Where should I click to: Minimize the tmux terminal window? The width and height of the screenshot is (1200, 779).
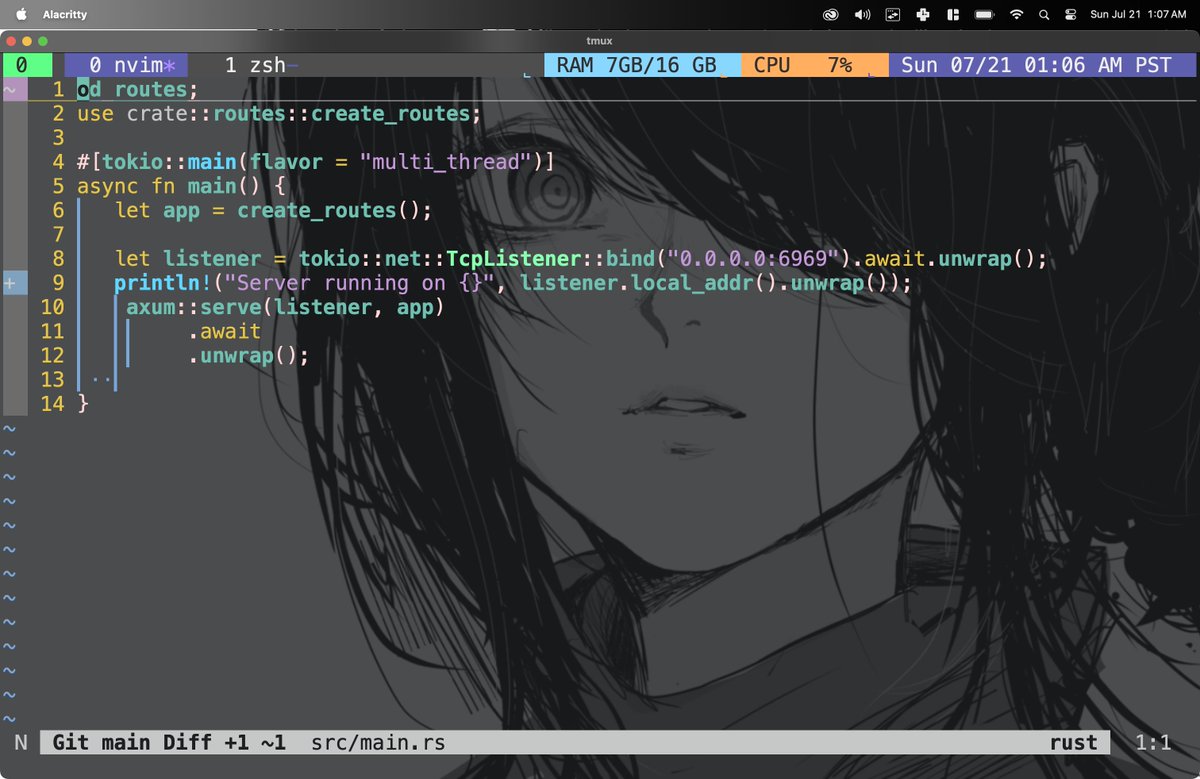pos(28,41)
